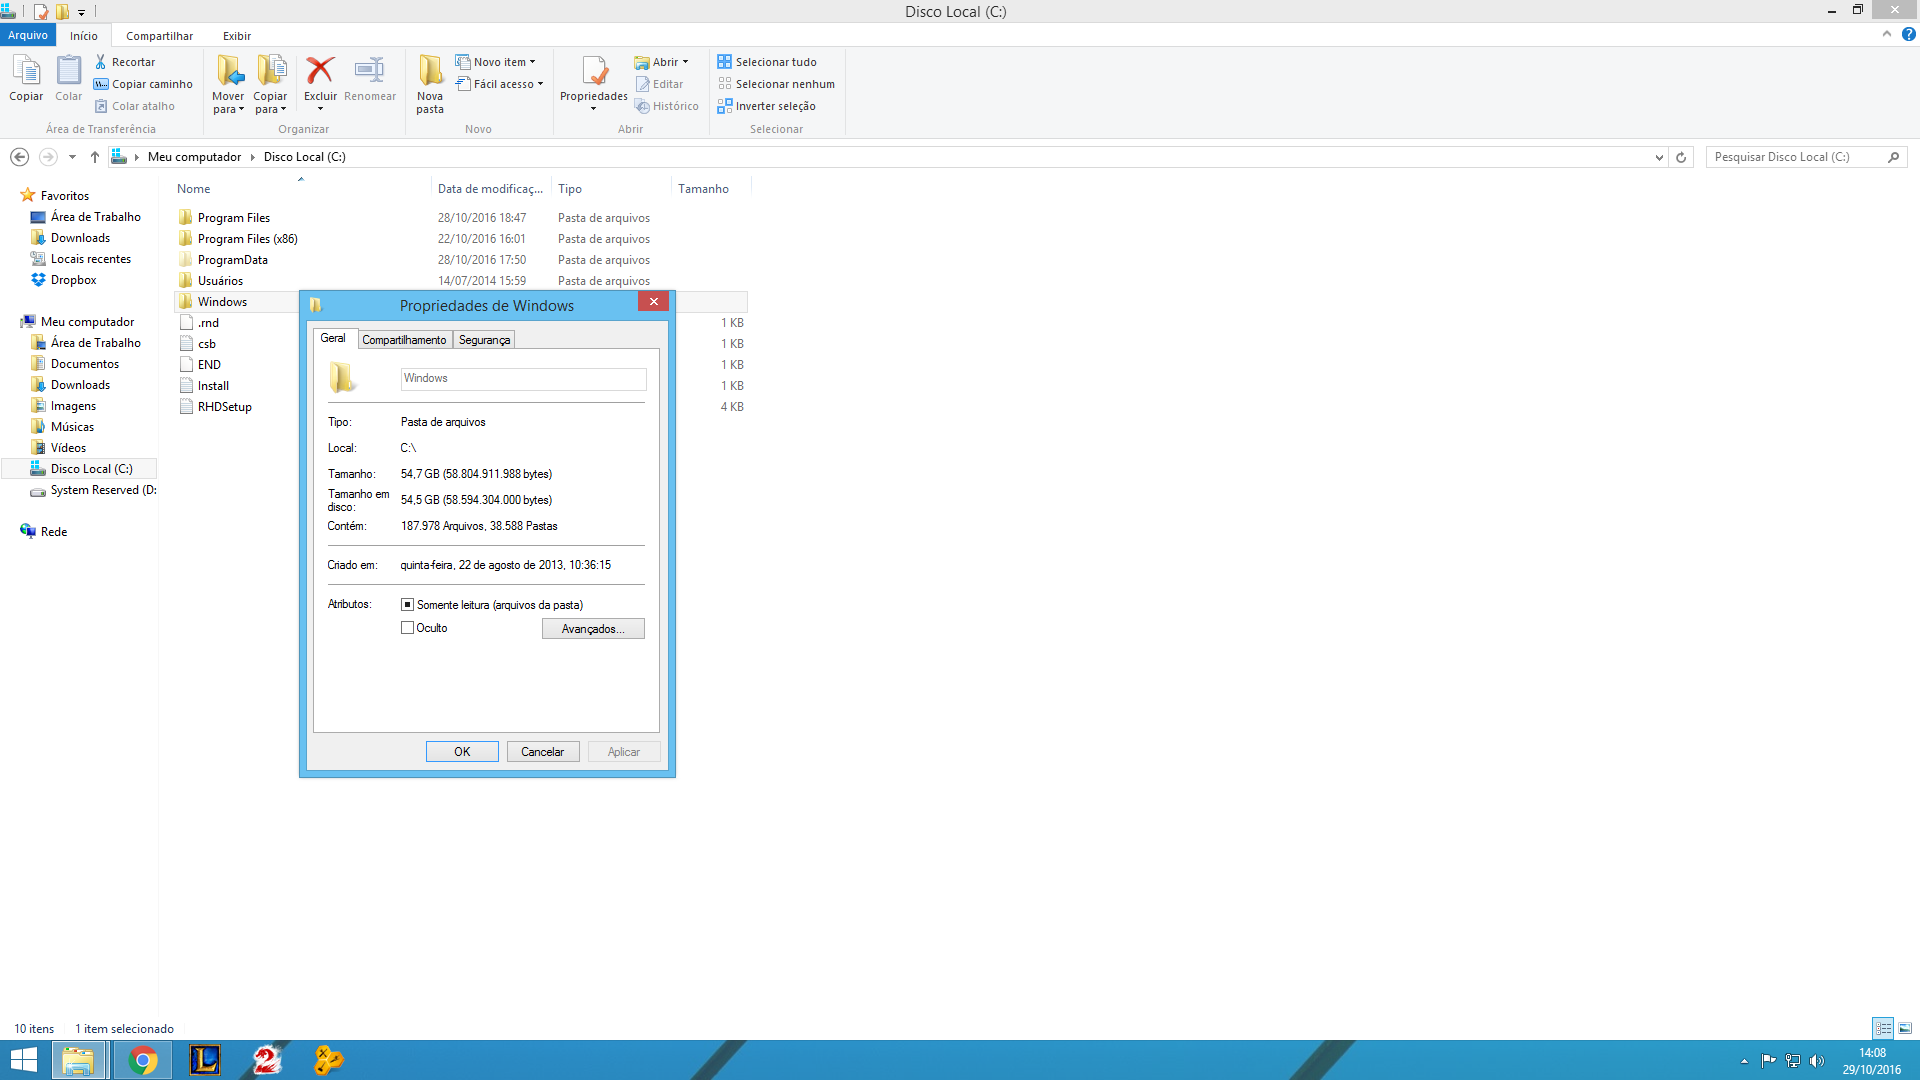
Task: Click Inverter seleção in ribbon
Action: [766, 106]
